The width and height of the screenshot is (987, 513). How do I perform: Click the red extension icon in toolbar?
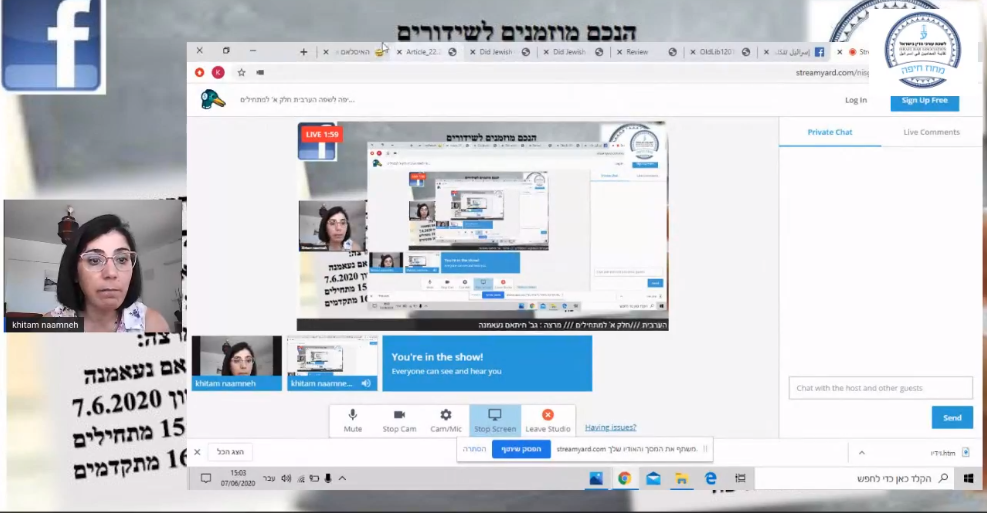tap(200, 72)
